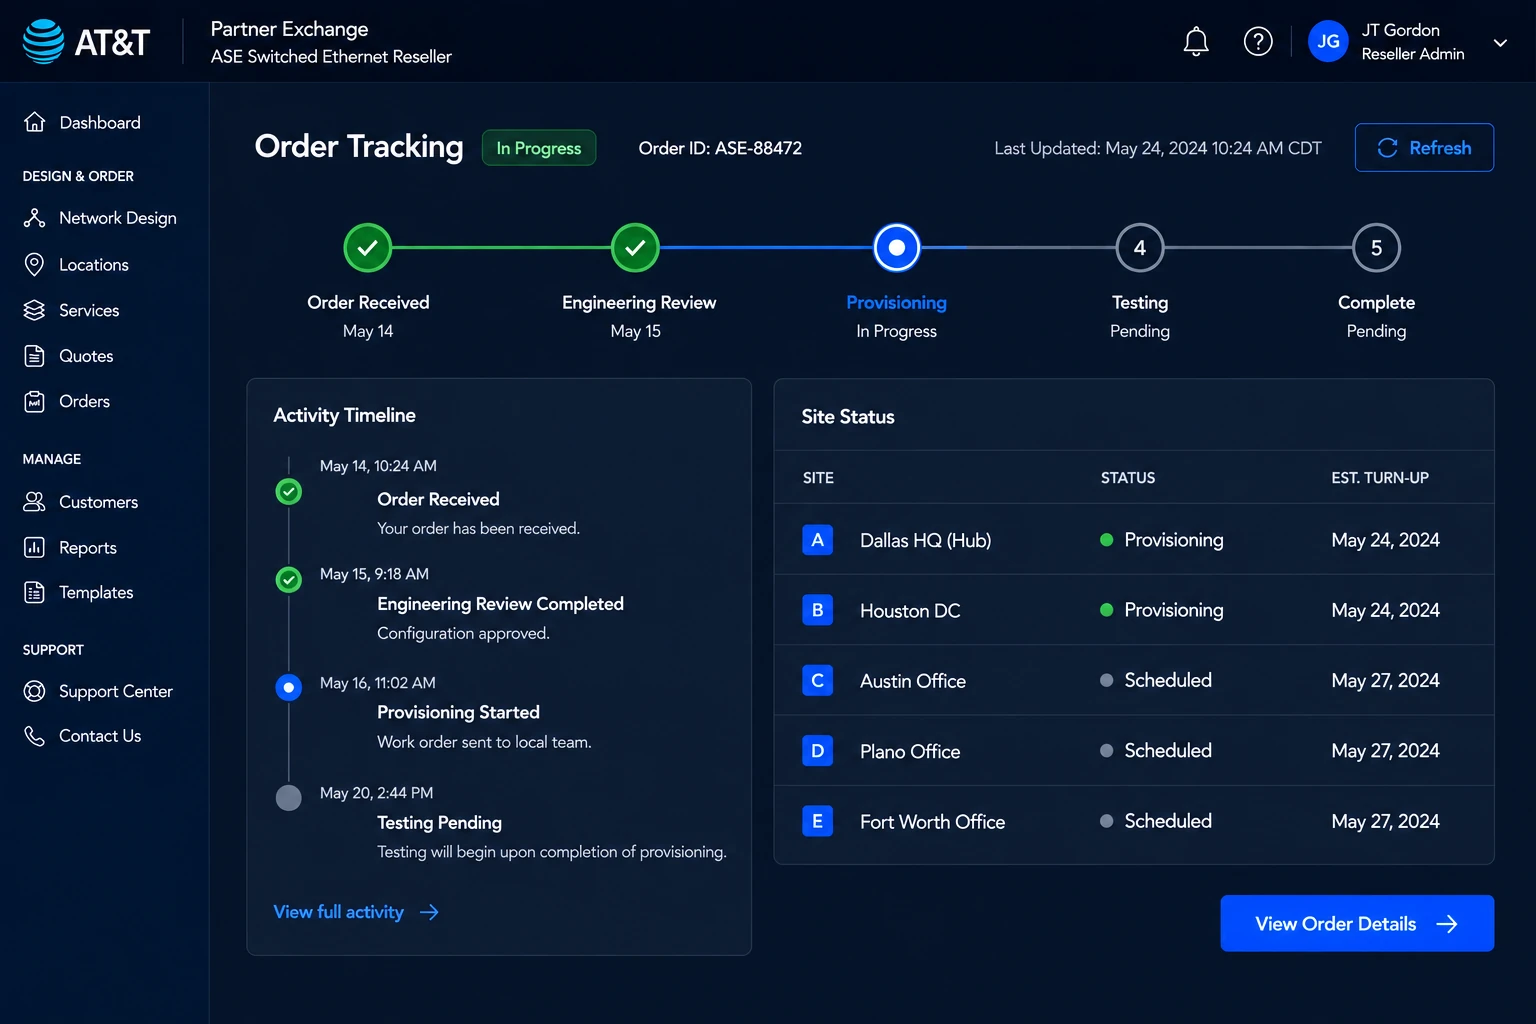Click the Provisioning Started timeline entry title
Screen dimensions: 1536x1024
click(458, 712)
